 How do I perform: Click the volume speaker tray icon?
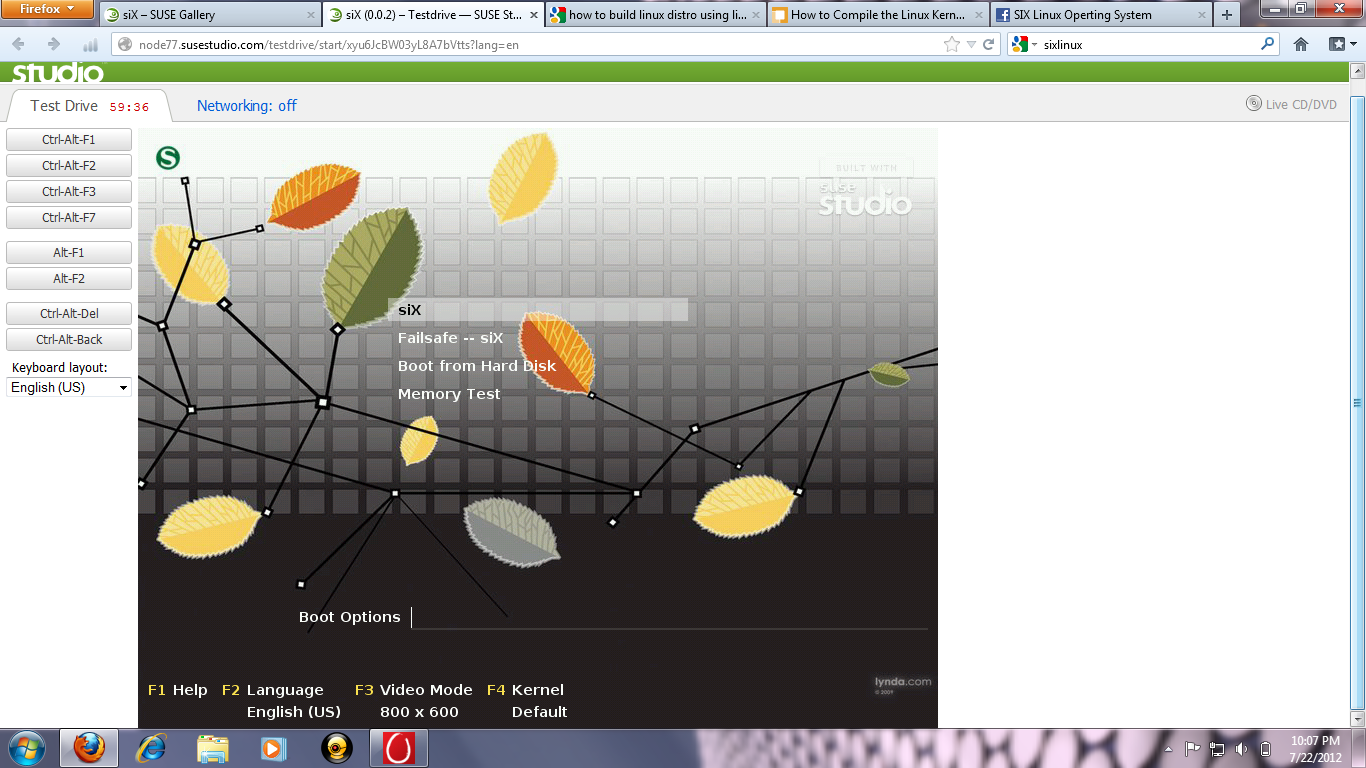1241,748
